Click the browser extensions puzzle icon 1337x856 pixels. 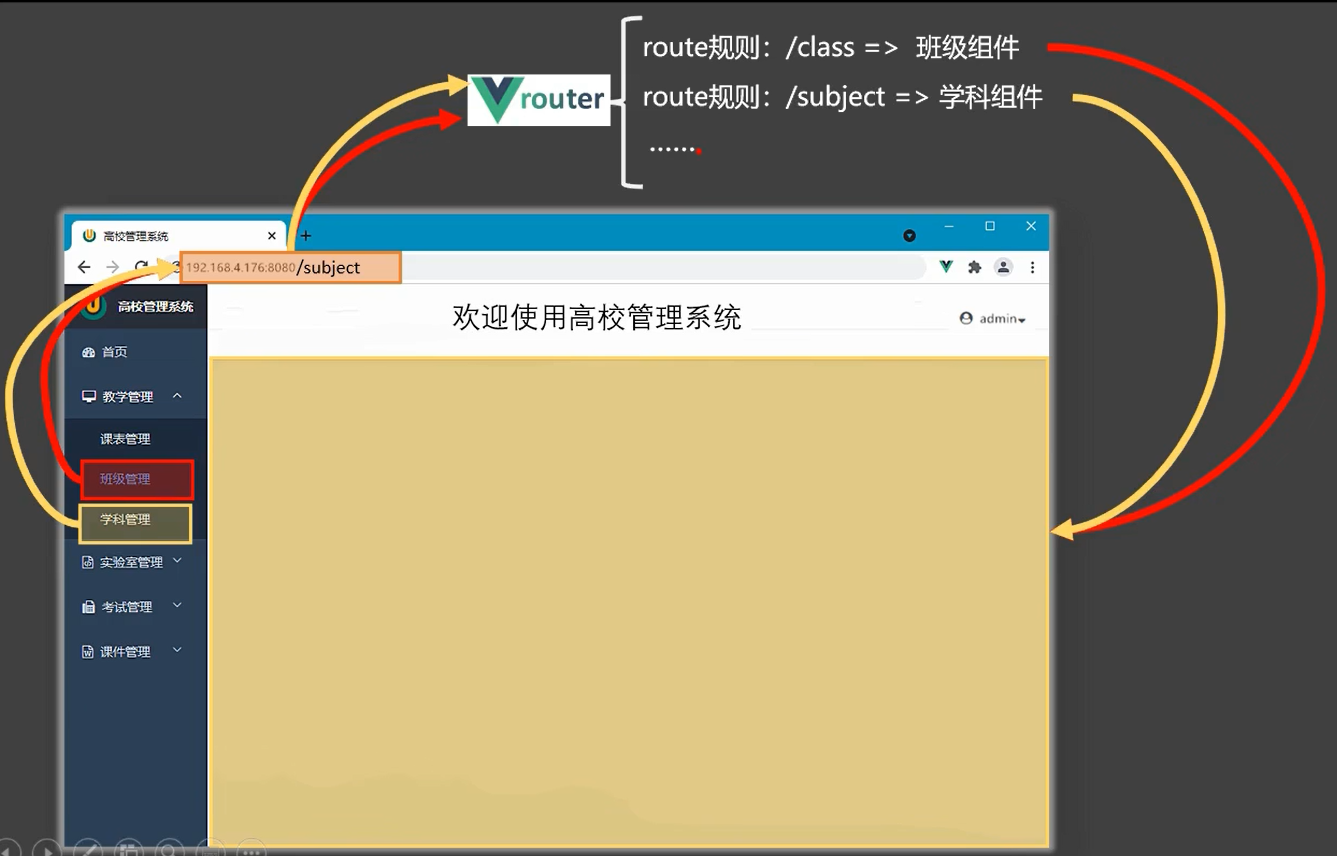pyautogui.click(x=974, y=267)
